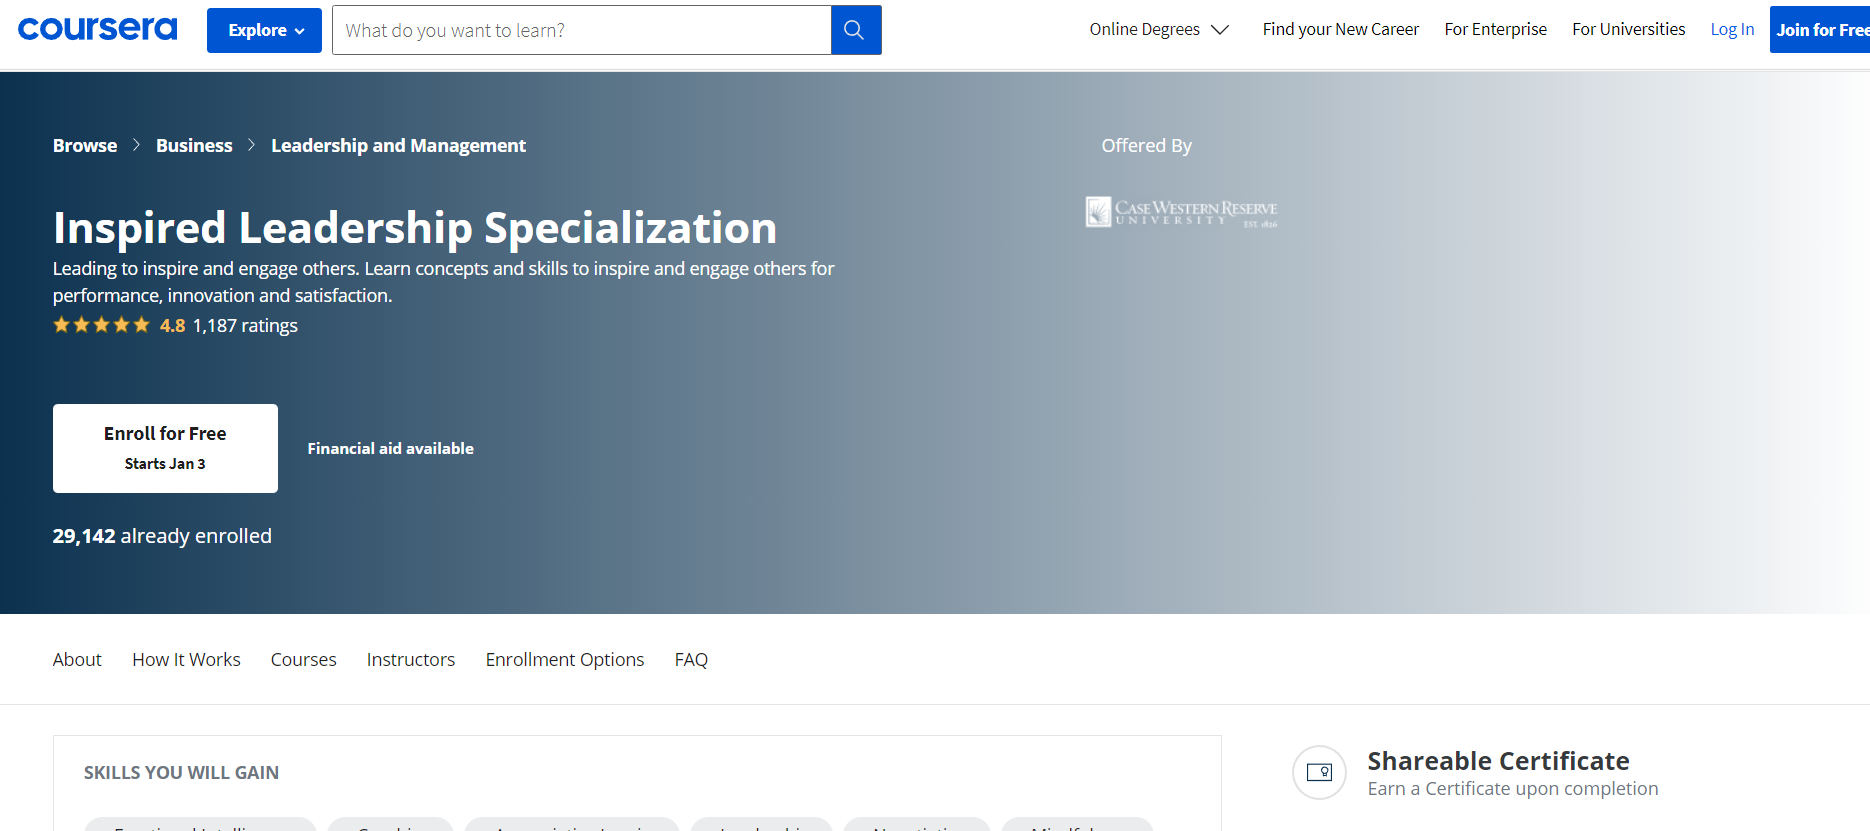The height and width of the screenshot is (831, 1870).
Task: Go to the Browse breadcrumb
Action: pyautogui.click(x=85, y=145)
